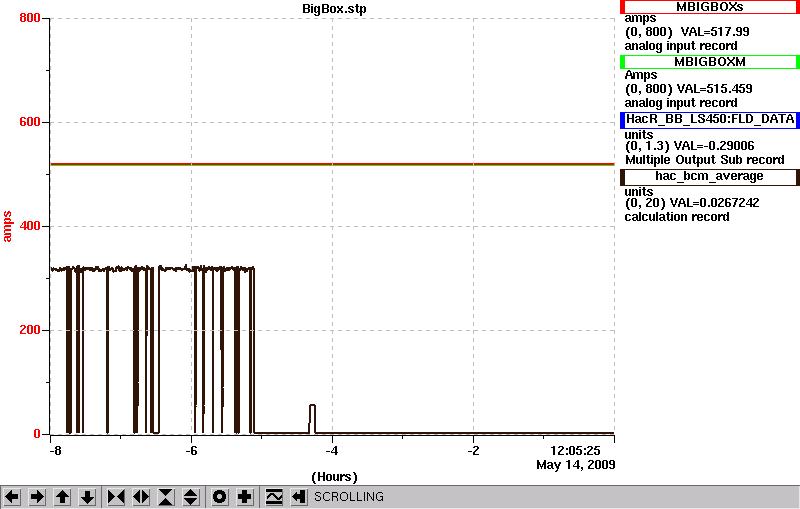Click the VAL=515.459 reading
Screen dimensions: 800x509
pyautogui.click(x=714, y=89)
